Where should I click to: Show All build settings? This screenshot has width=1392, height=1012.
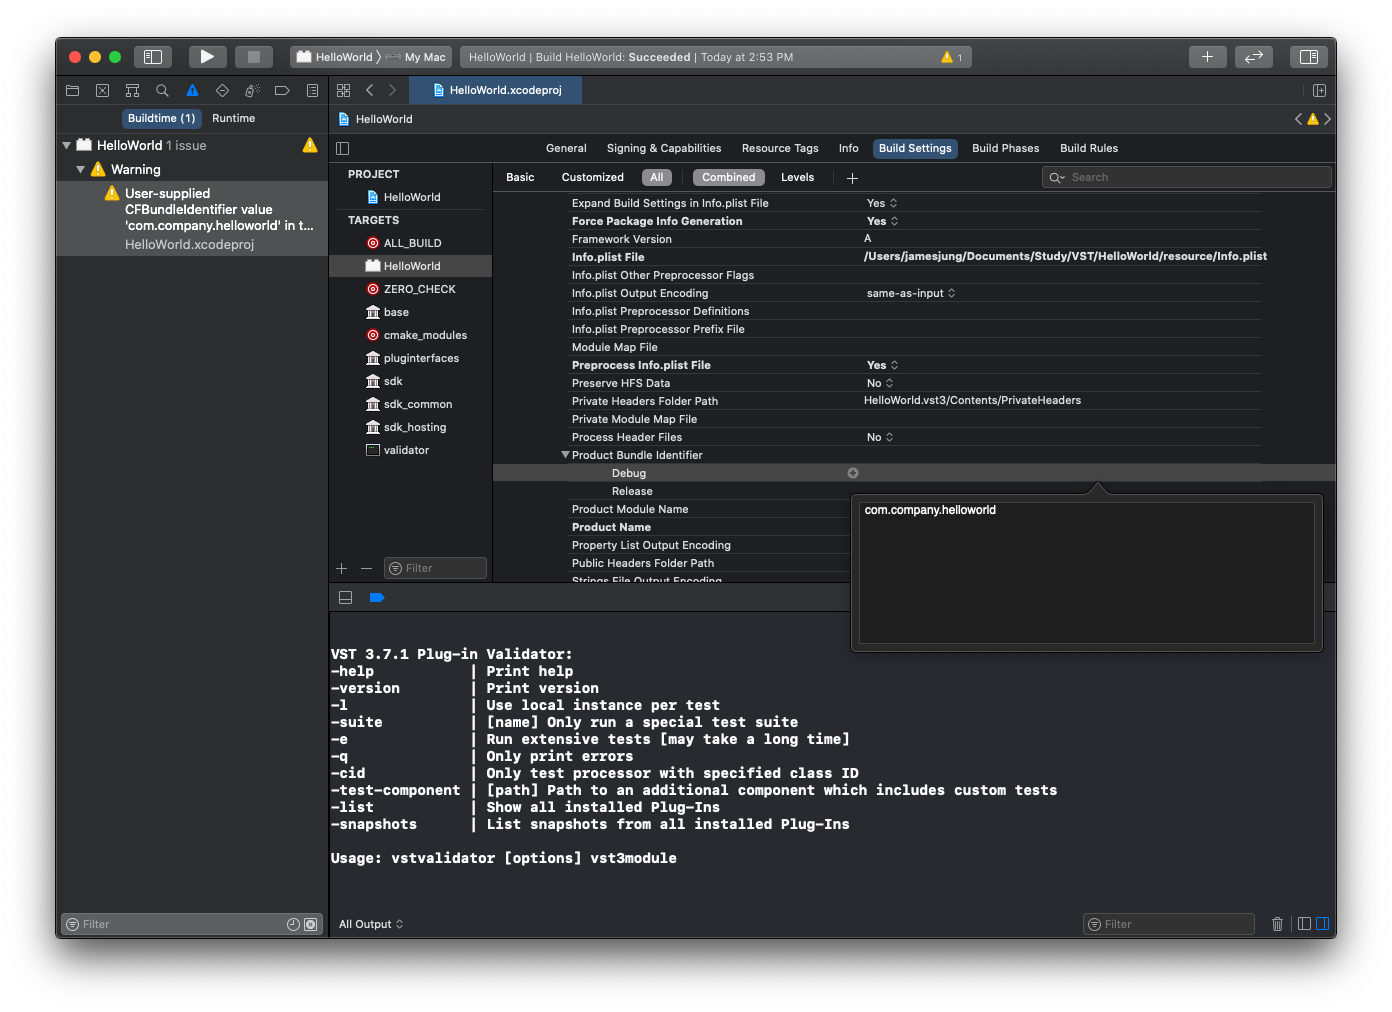tap(657, 177)
